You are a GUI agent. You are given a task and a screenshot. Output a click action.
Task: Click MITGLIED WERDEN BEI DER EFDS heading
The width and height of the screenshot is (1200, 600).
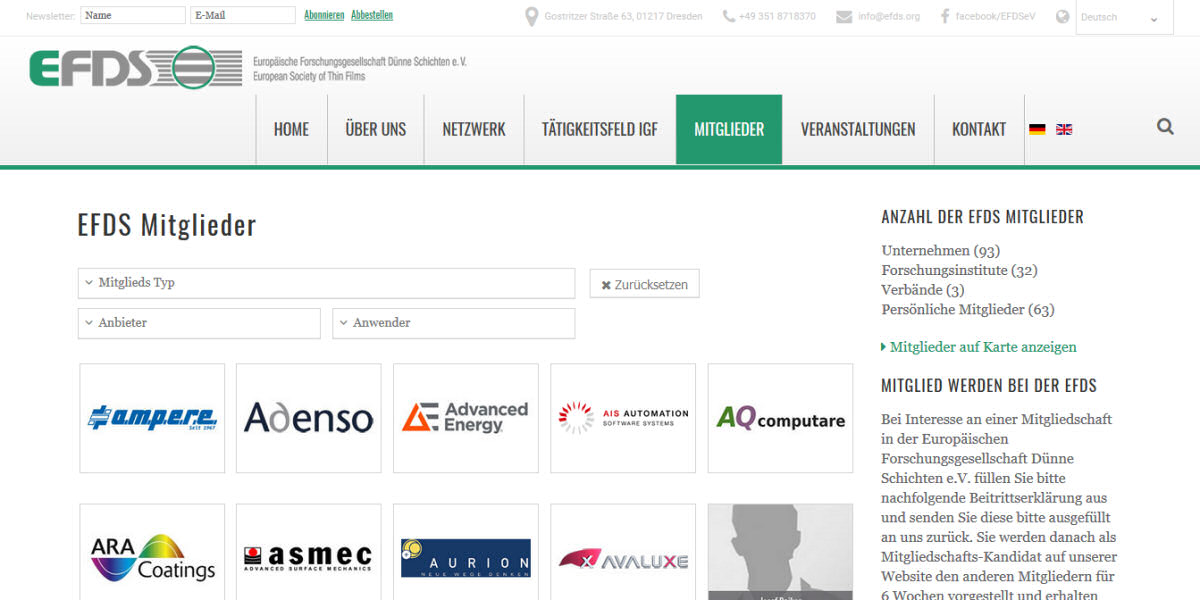point(989,386)
